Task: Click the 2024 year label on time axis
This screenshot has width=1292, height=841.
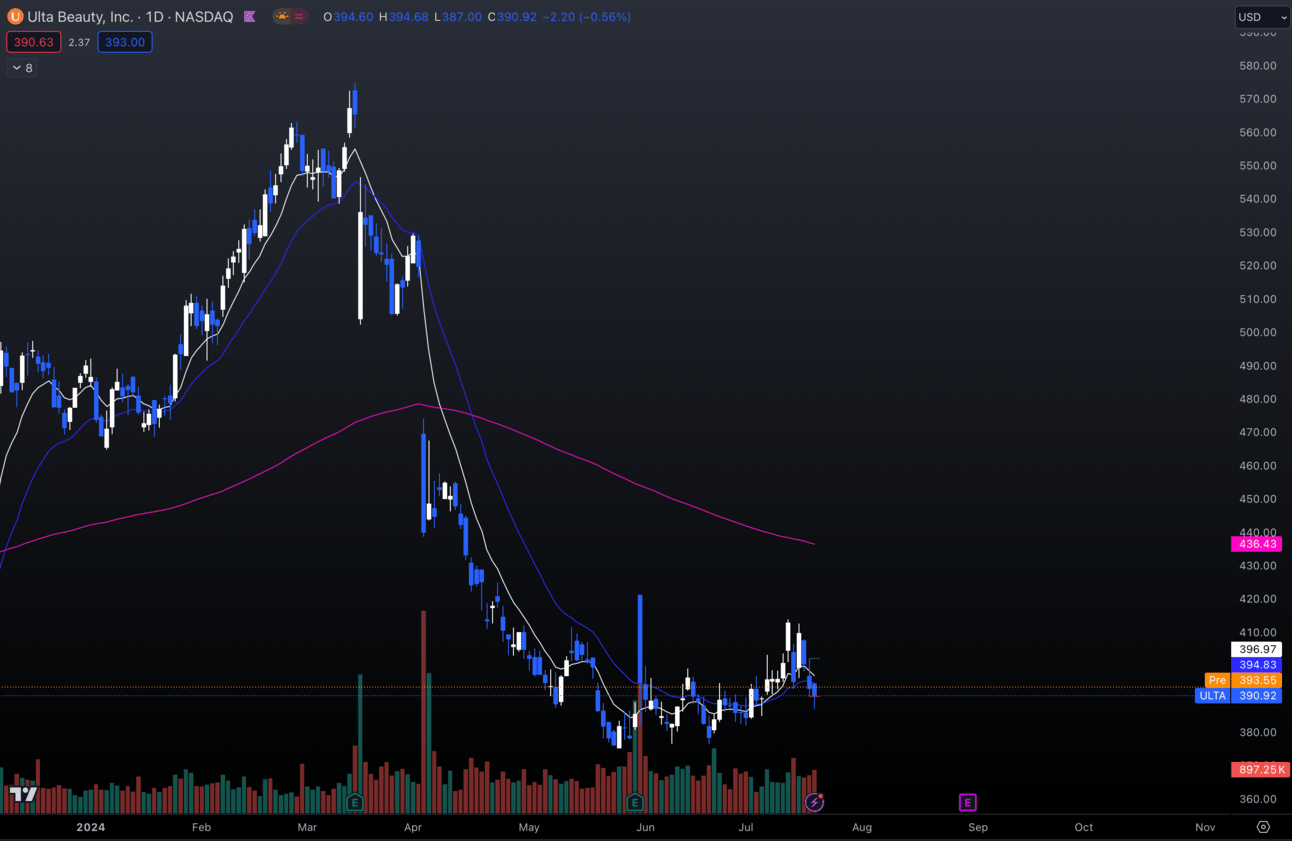Action: [x=91, y=827]
